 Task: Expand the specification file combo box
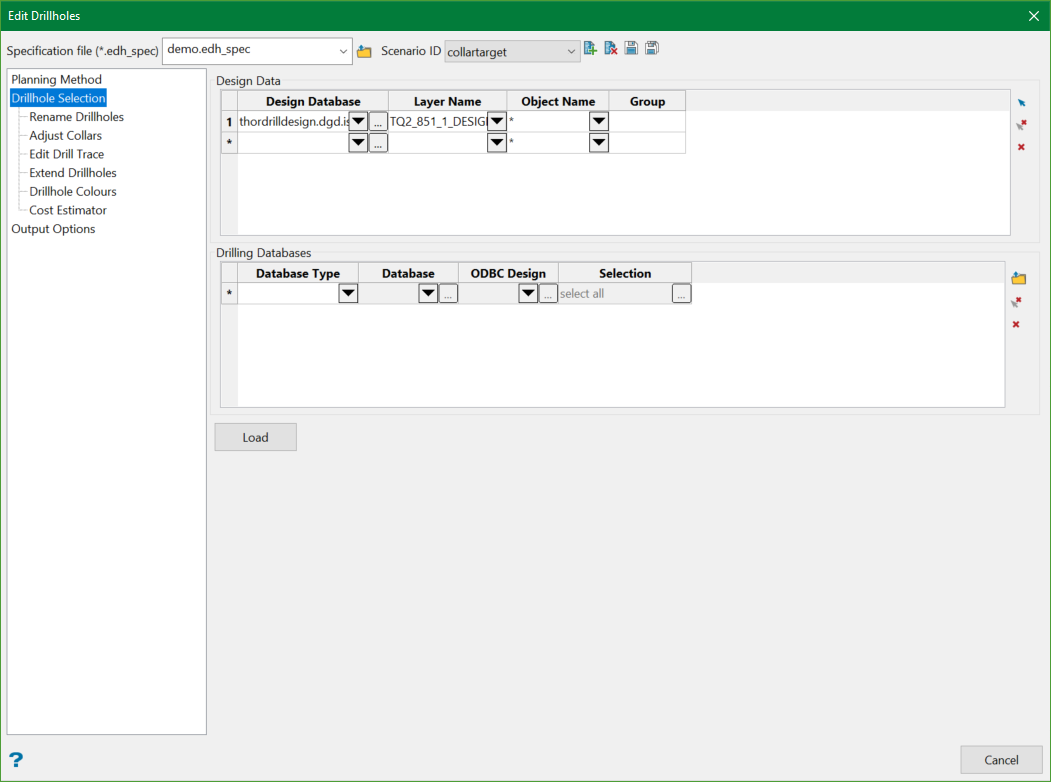[343, 51]
